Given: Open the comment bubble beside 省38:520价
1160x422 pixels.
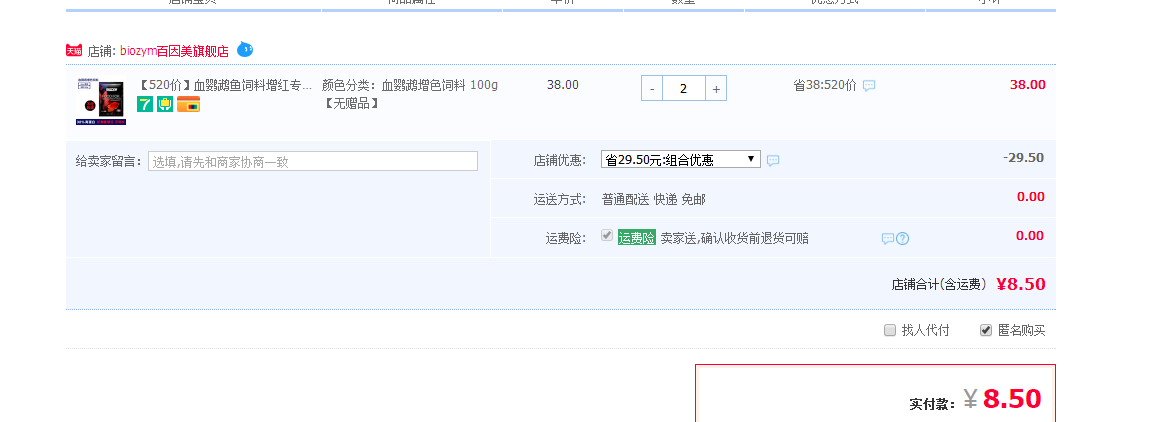Looking at the screenshot, I should click(x=869, y=86).
